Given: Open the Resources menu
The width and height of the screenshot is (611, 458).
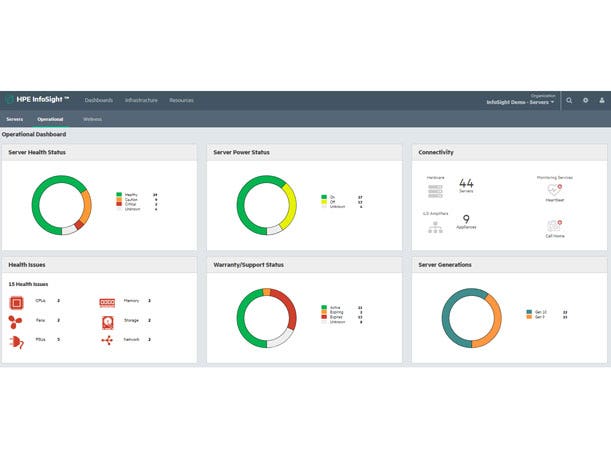Looking at the screenshot, I should coord(181,100).
